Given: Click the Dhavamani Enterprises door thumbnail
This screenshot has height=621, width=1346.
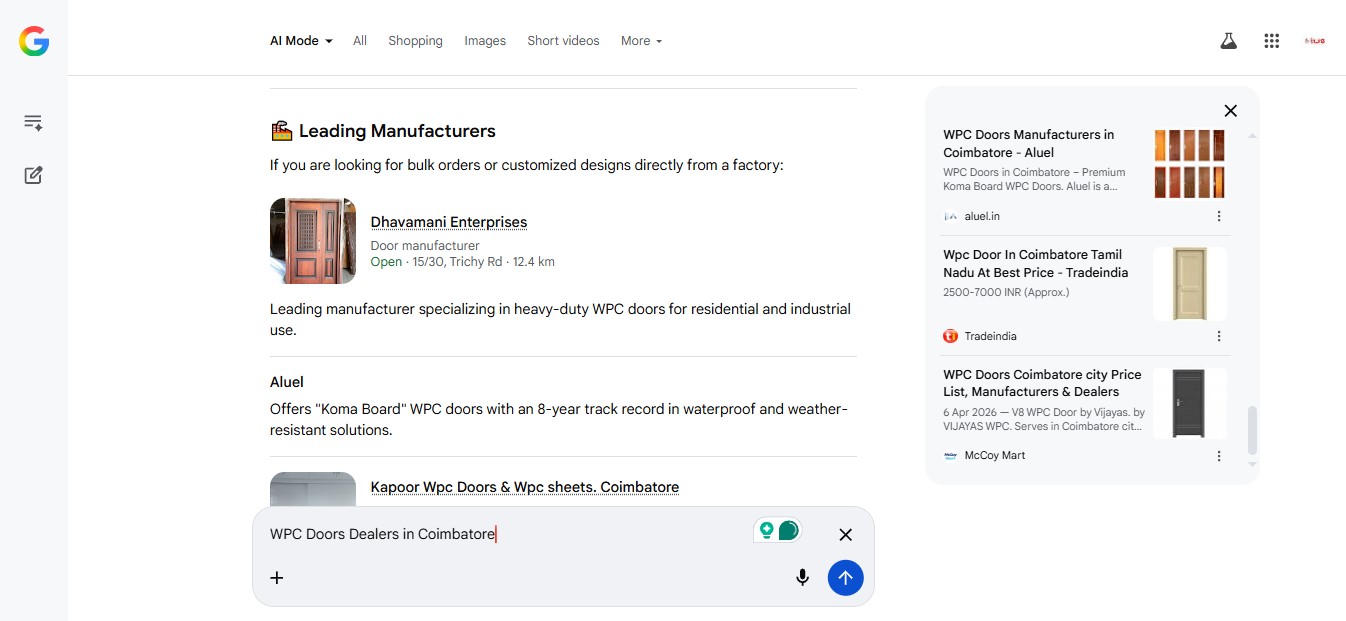Looking at the screenshot, I should pos(313,241).
